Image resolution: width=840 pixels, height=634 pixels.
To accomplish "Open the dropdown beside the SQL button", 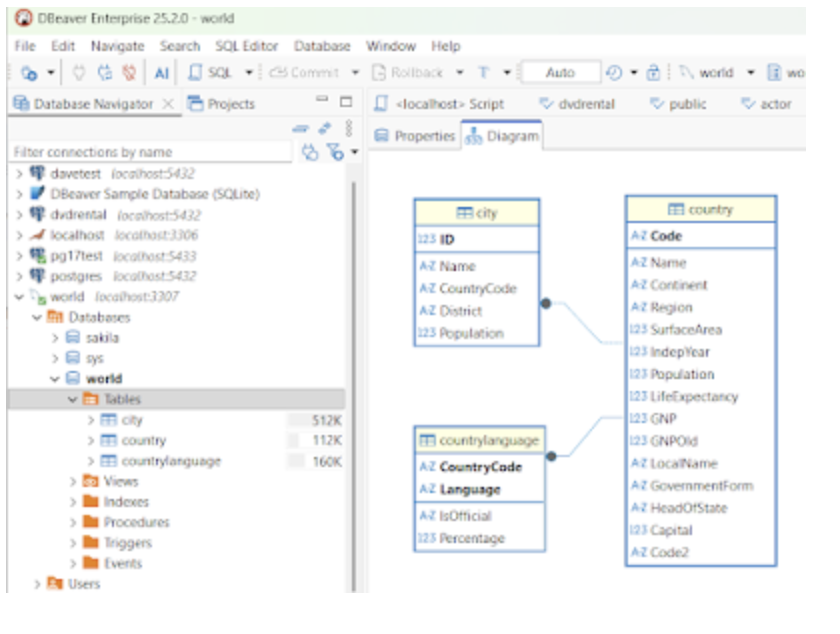I will point(249,72).
